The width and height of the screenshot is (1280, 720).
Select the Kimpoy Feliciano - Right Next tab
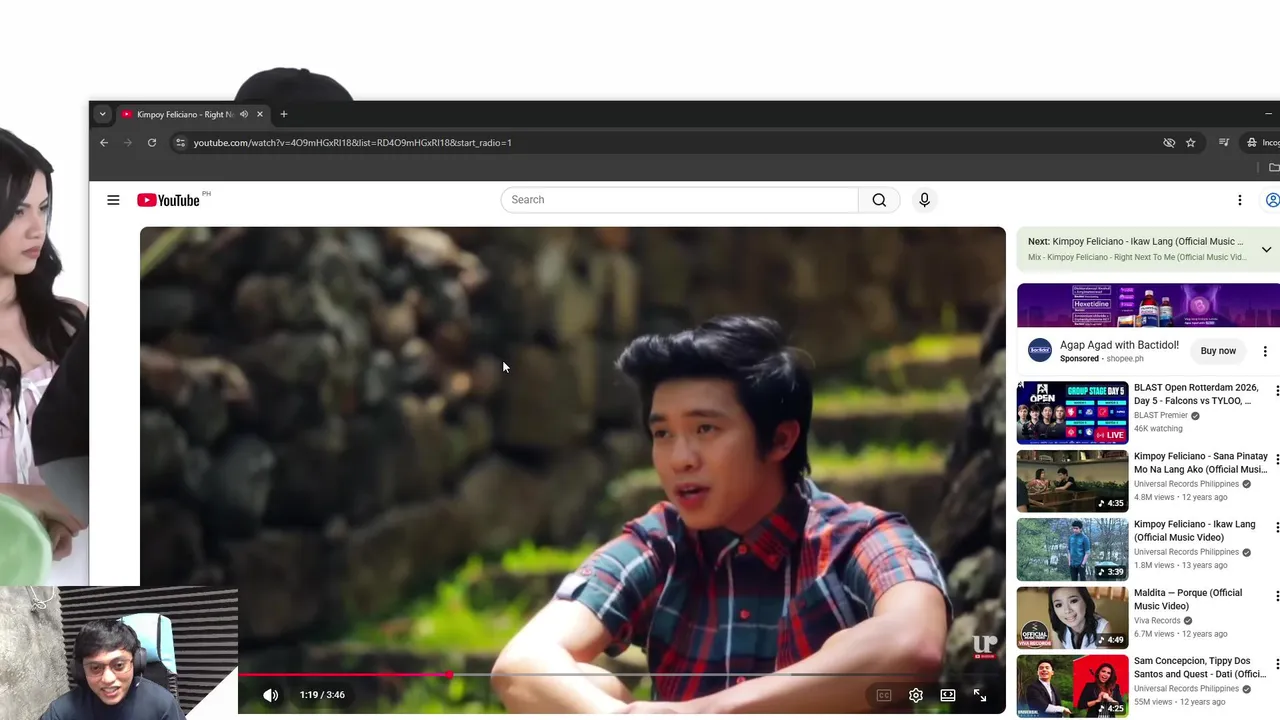coord(184,114)
